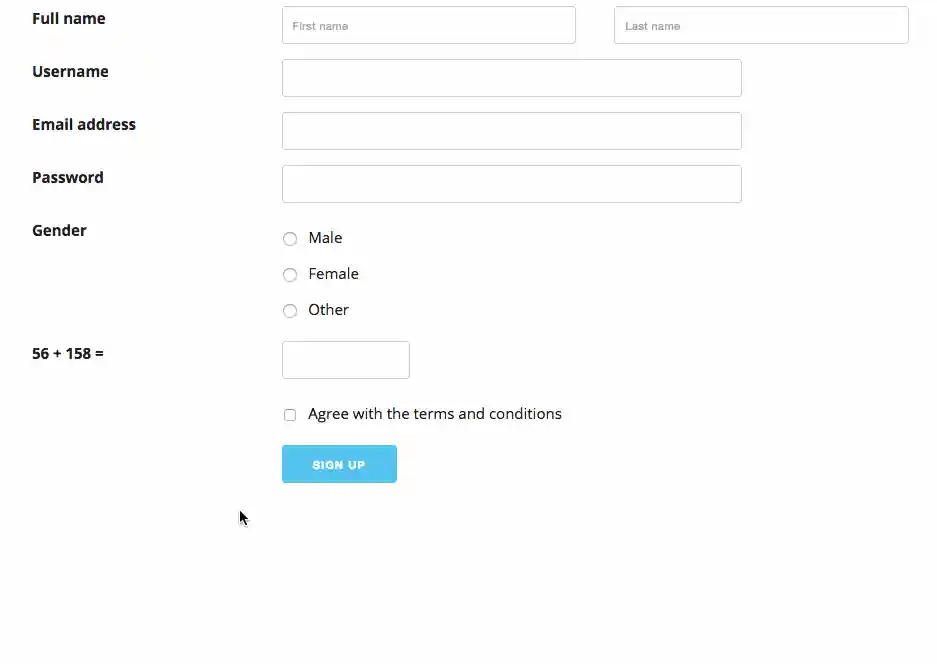This screenshot has height=664, width=937.
Task: Click the "Password" field label
Action: [68, 177]
